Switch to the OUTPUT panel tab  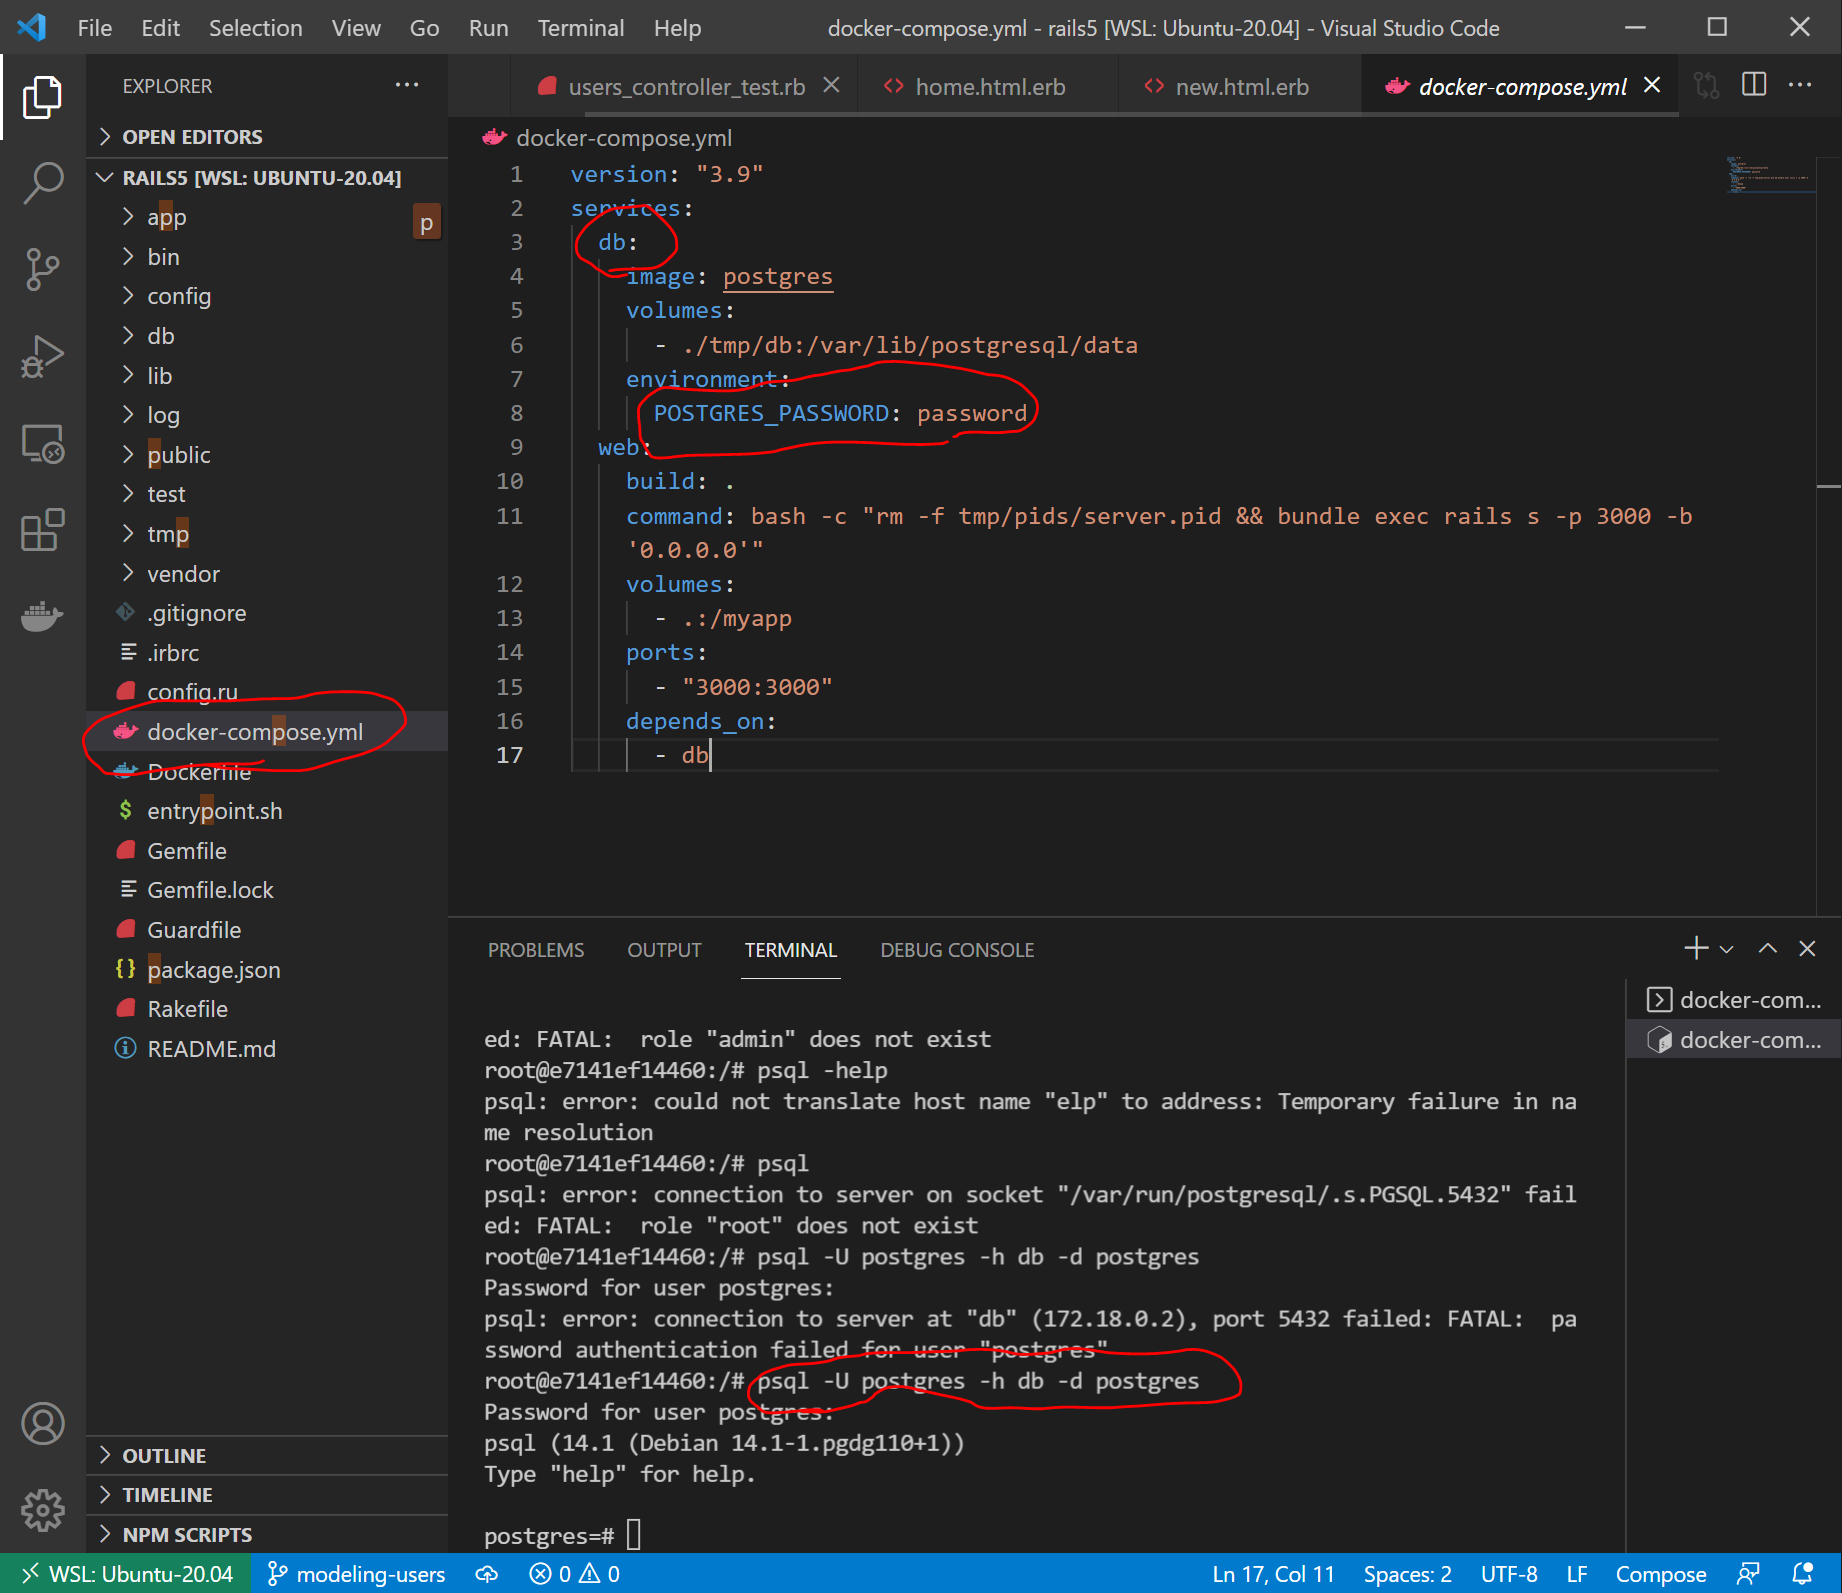point(665,950)
